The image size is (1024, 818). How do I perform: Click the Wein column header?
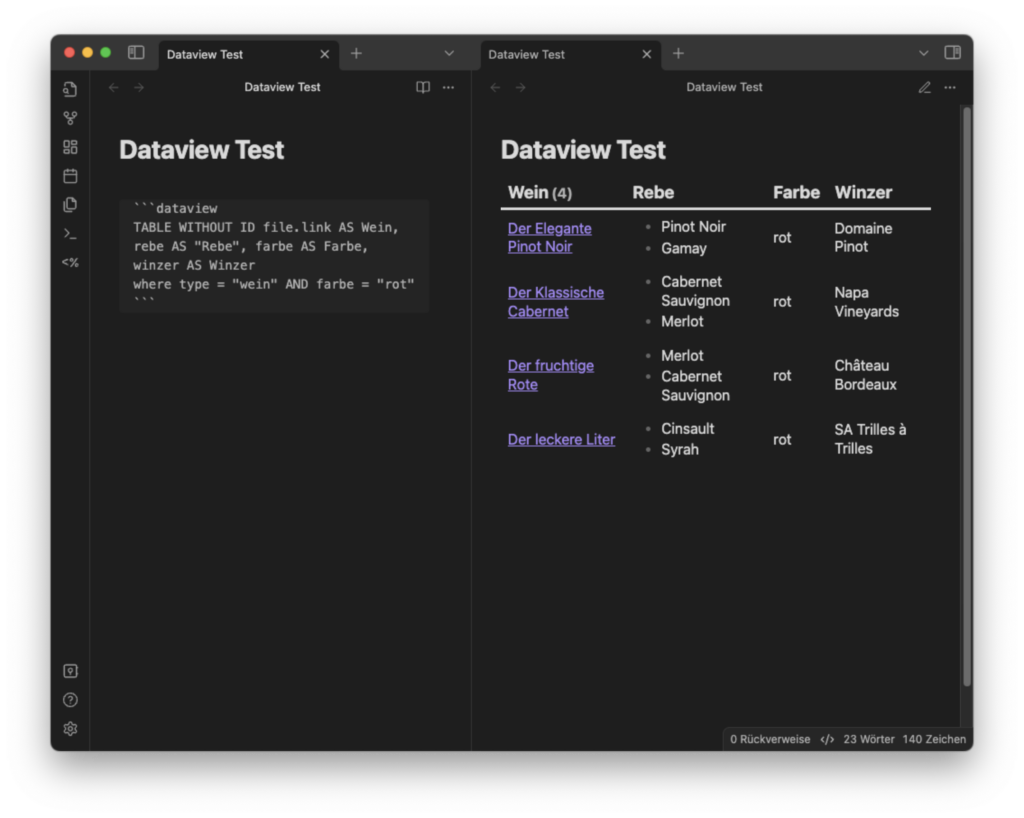(x=539, y=193)
